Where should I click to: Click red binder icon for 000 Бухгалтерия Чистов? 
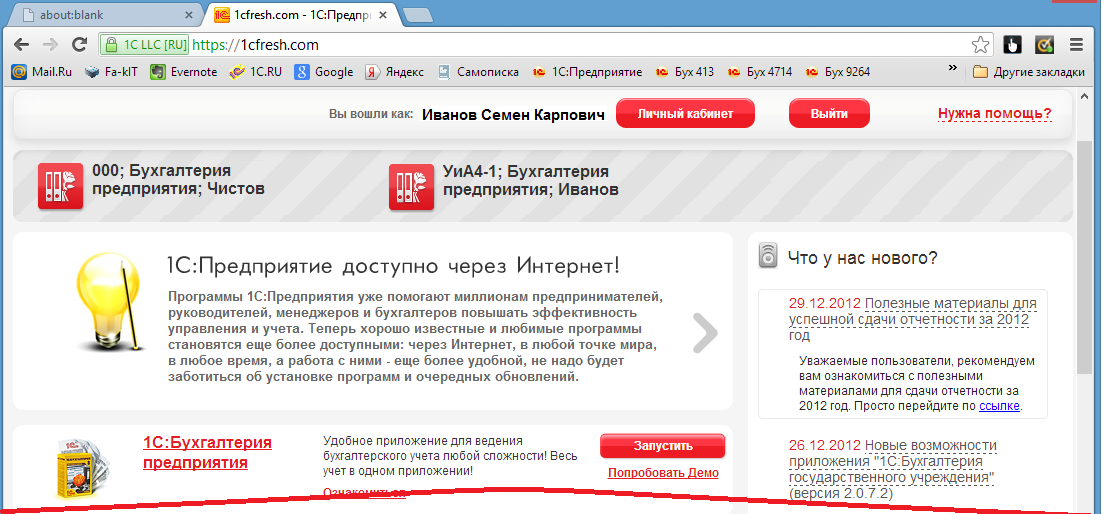tap(61, 187)
